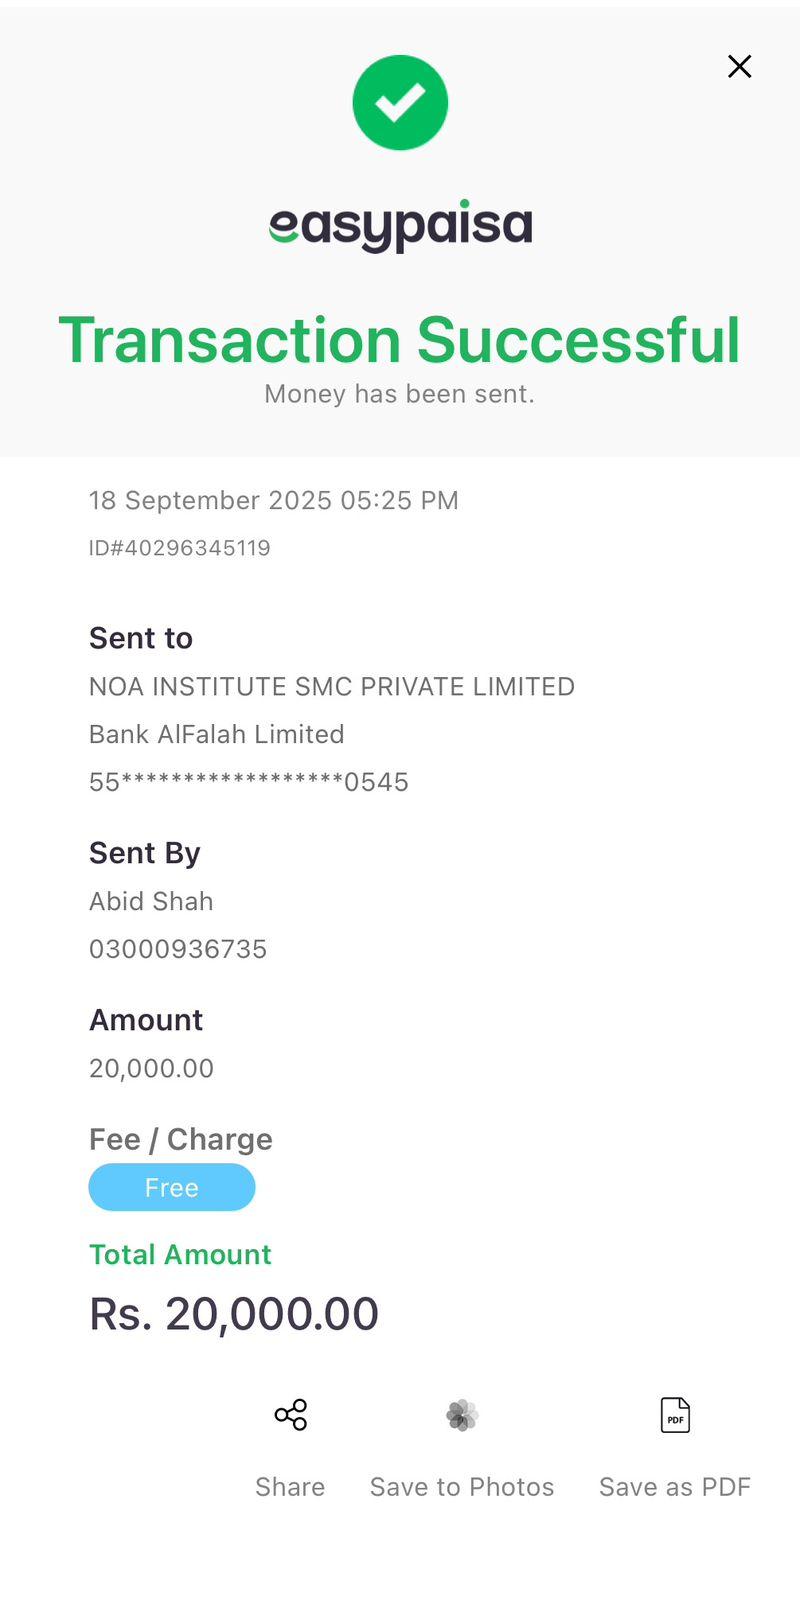Tap the Rs. 20,000.00 total amount
This screenshot has height=1600, width=800.
234,1314
